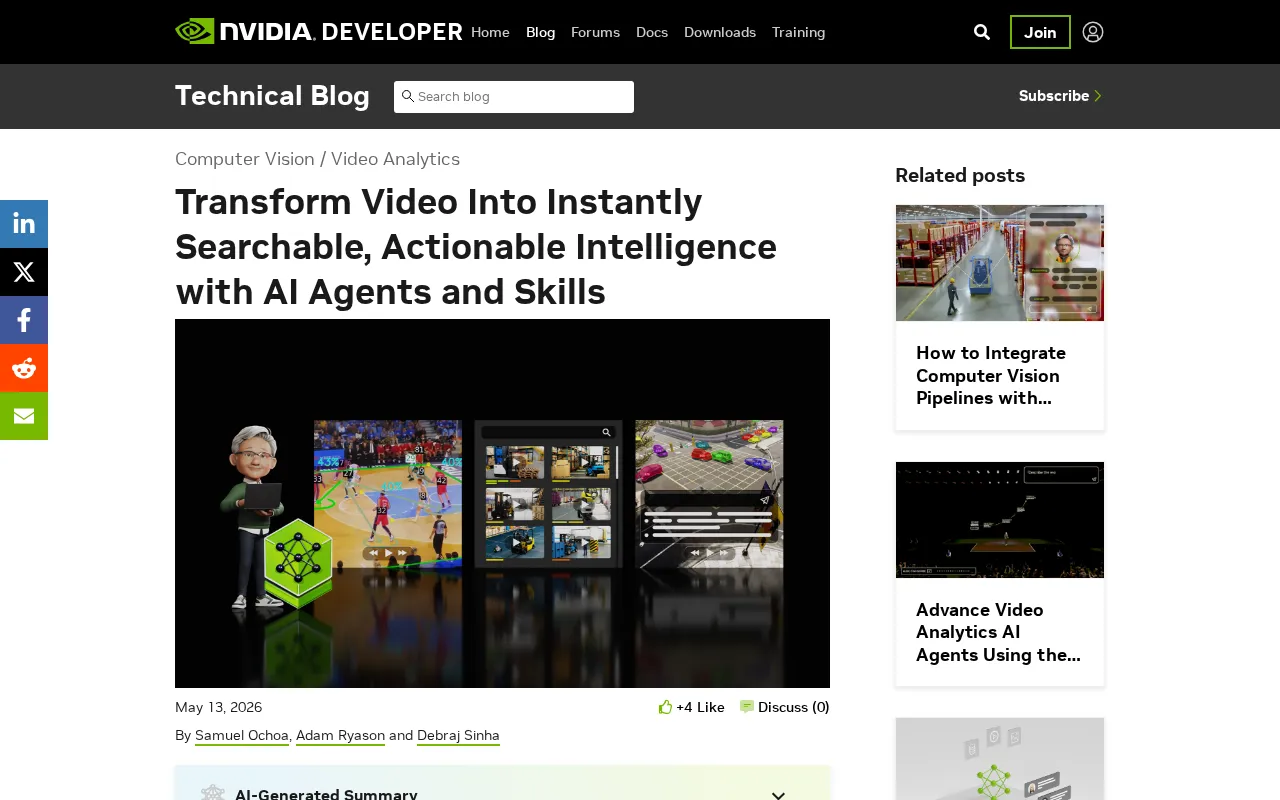Click the AI-Generated Summary sparkle icon
The image size is (1280, 800).
(212, 795)
